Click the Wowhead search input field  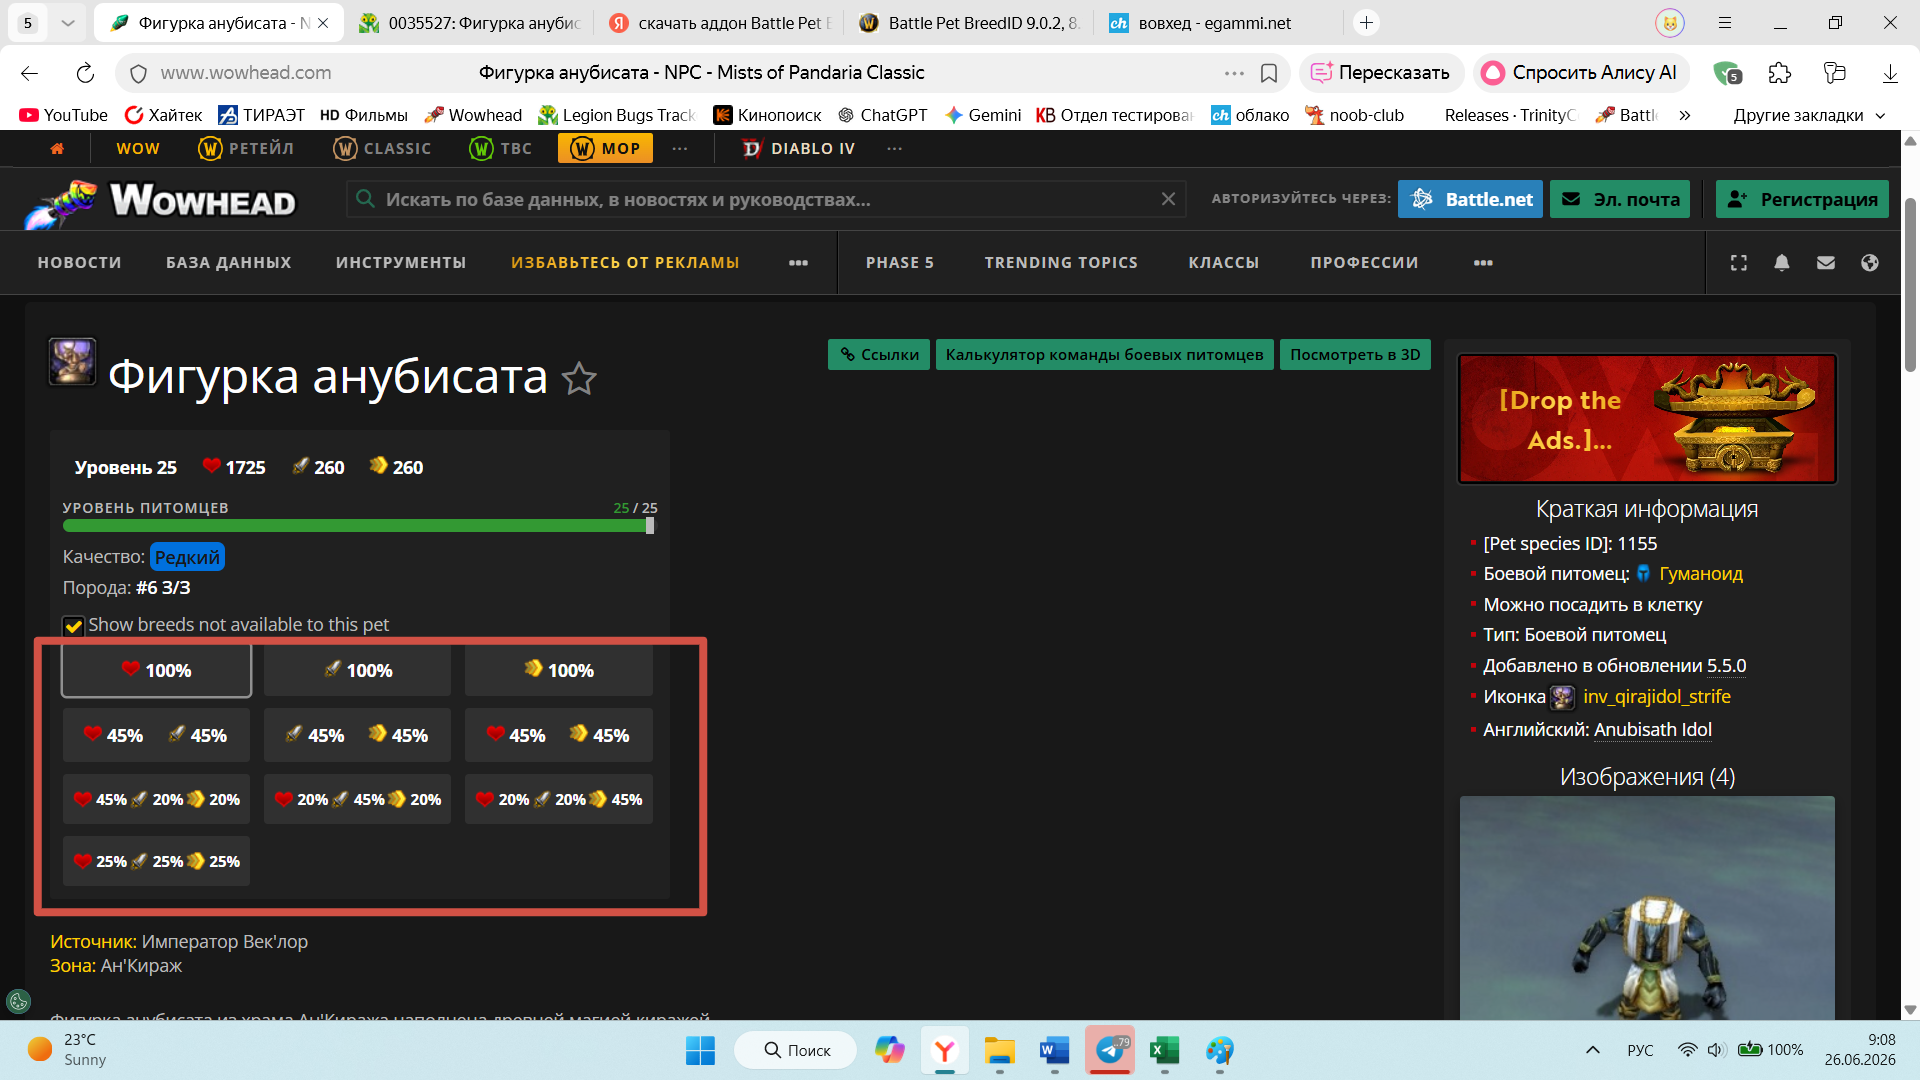[766, 199]
